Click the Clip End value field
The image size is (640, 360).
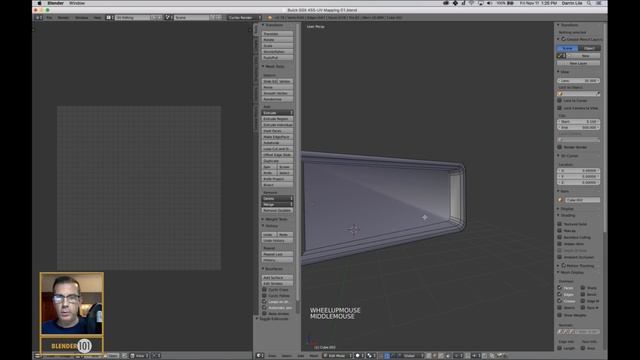click(579, 127)
